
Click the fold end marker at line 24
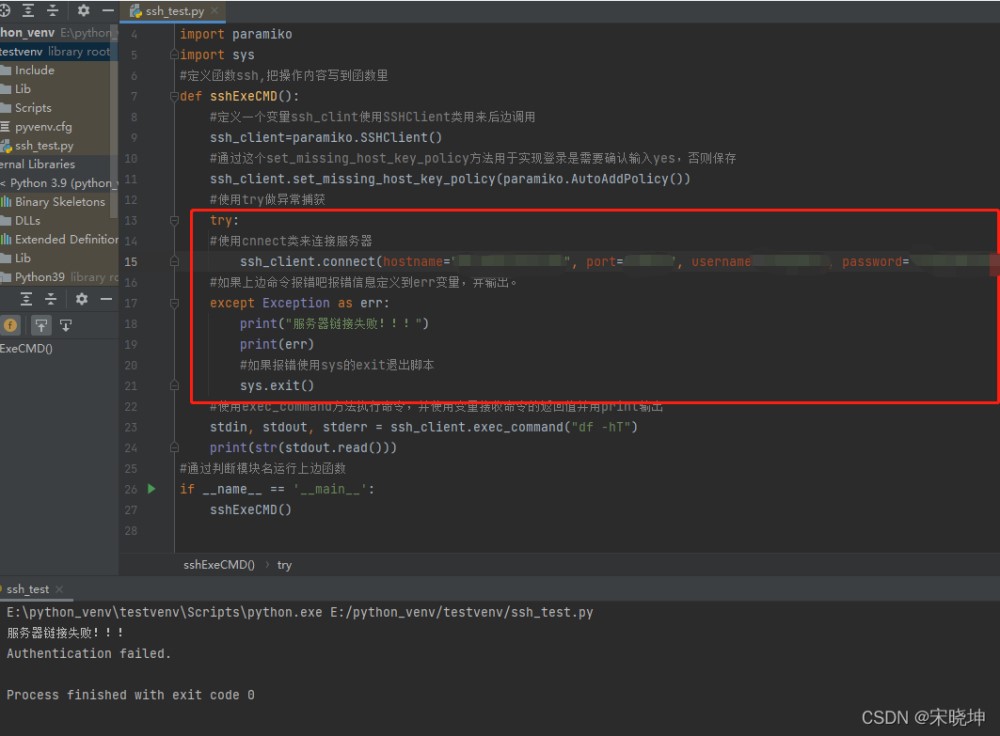pyautogui.click(x=174, y=448)
